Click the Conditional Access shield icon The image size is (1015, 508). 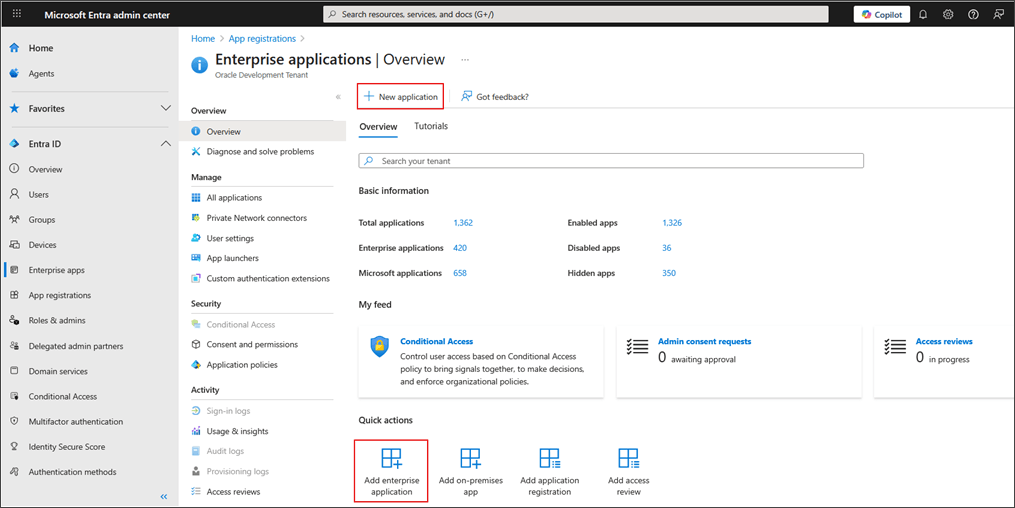click(x=380, y=347)
